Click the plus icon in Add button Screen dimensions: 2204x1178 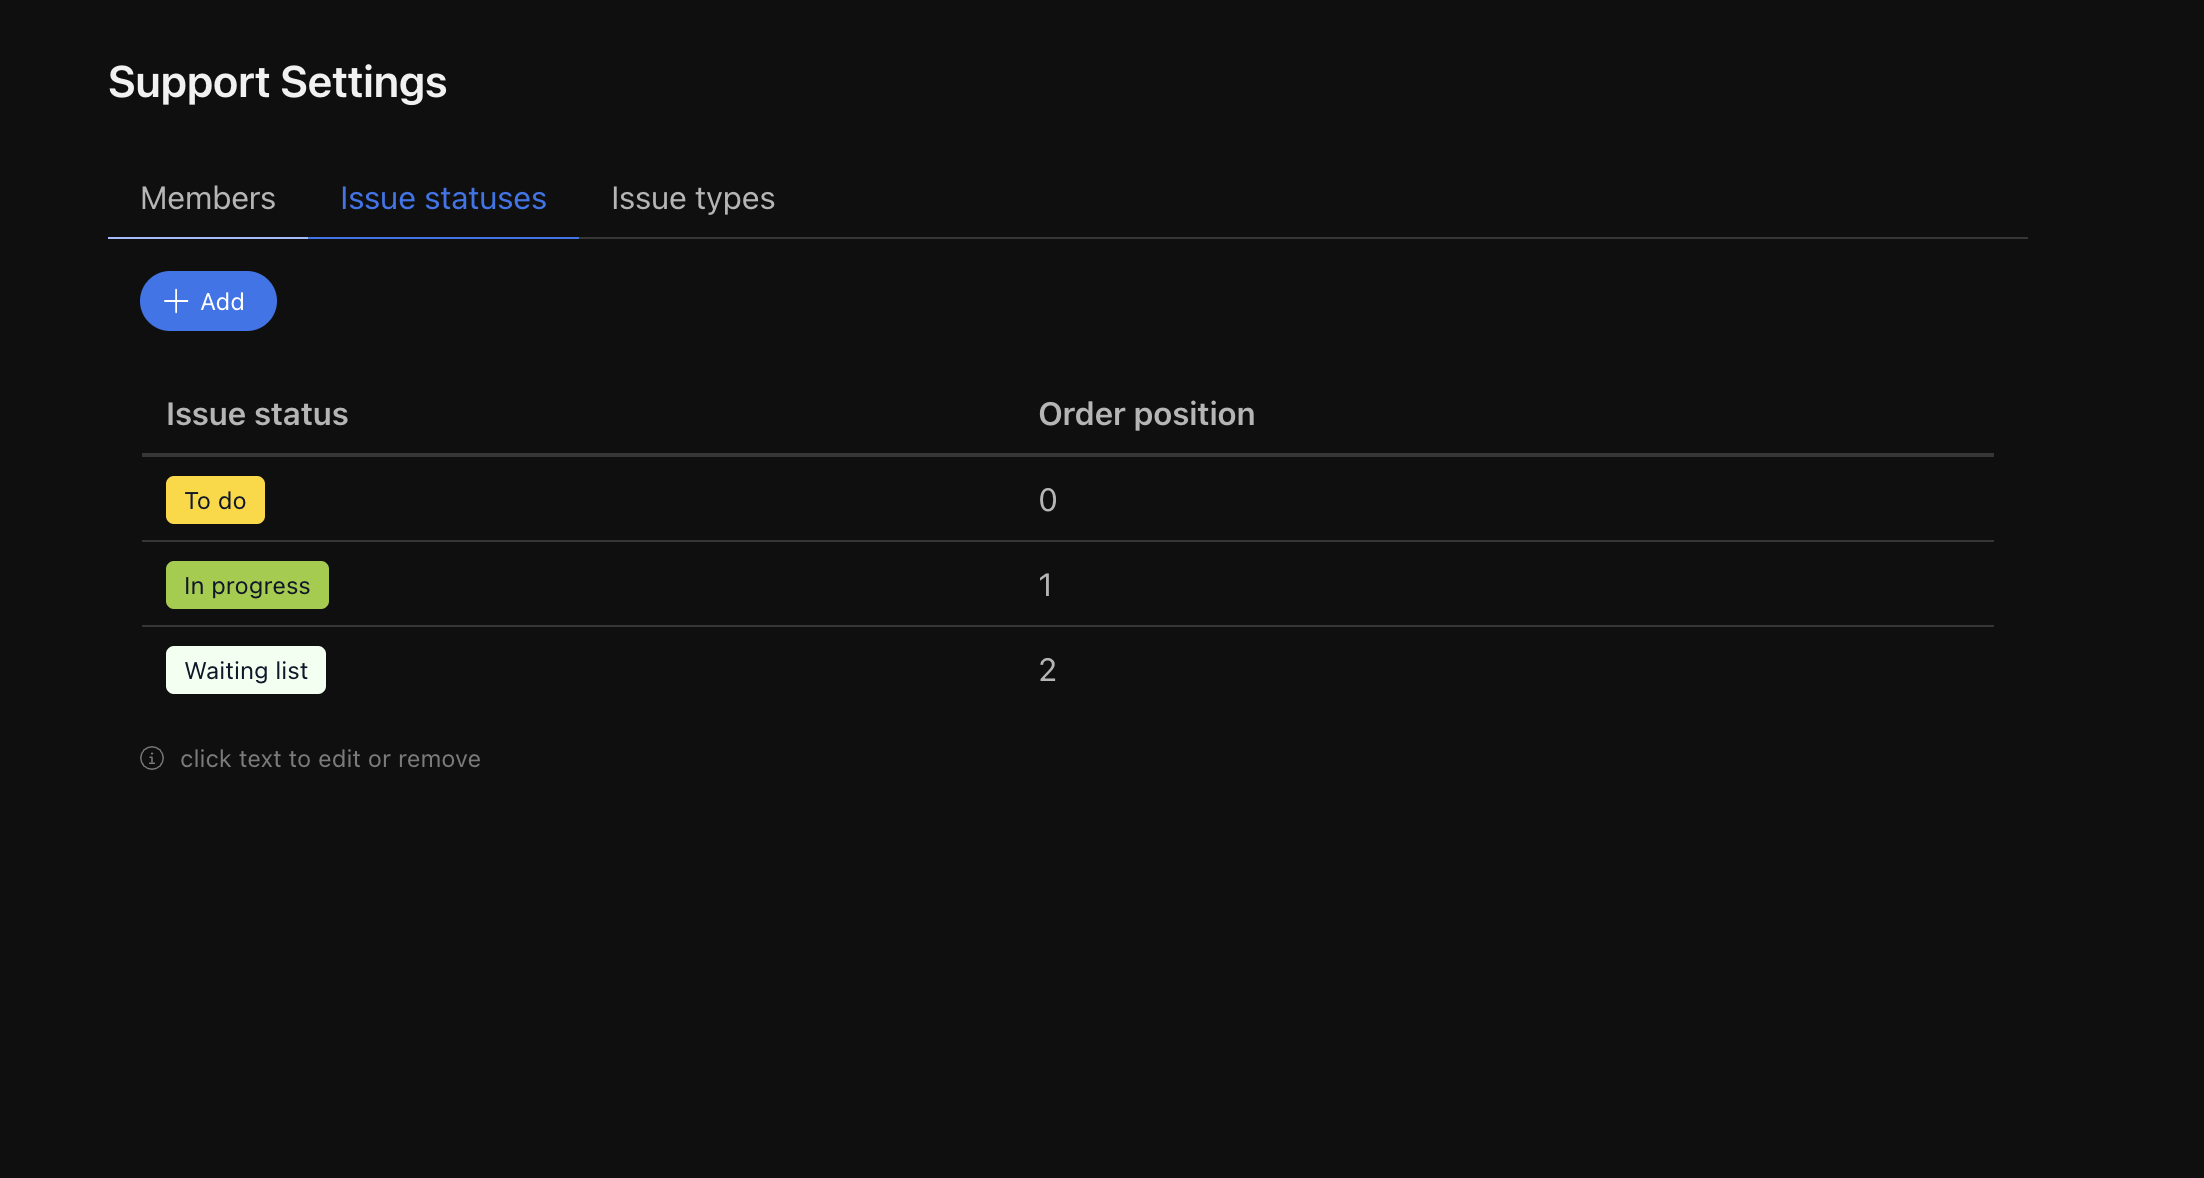coord(176,301)
